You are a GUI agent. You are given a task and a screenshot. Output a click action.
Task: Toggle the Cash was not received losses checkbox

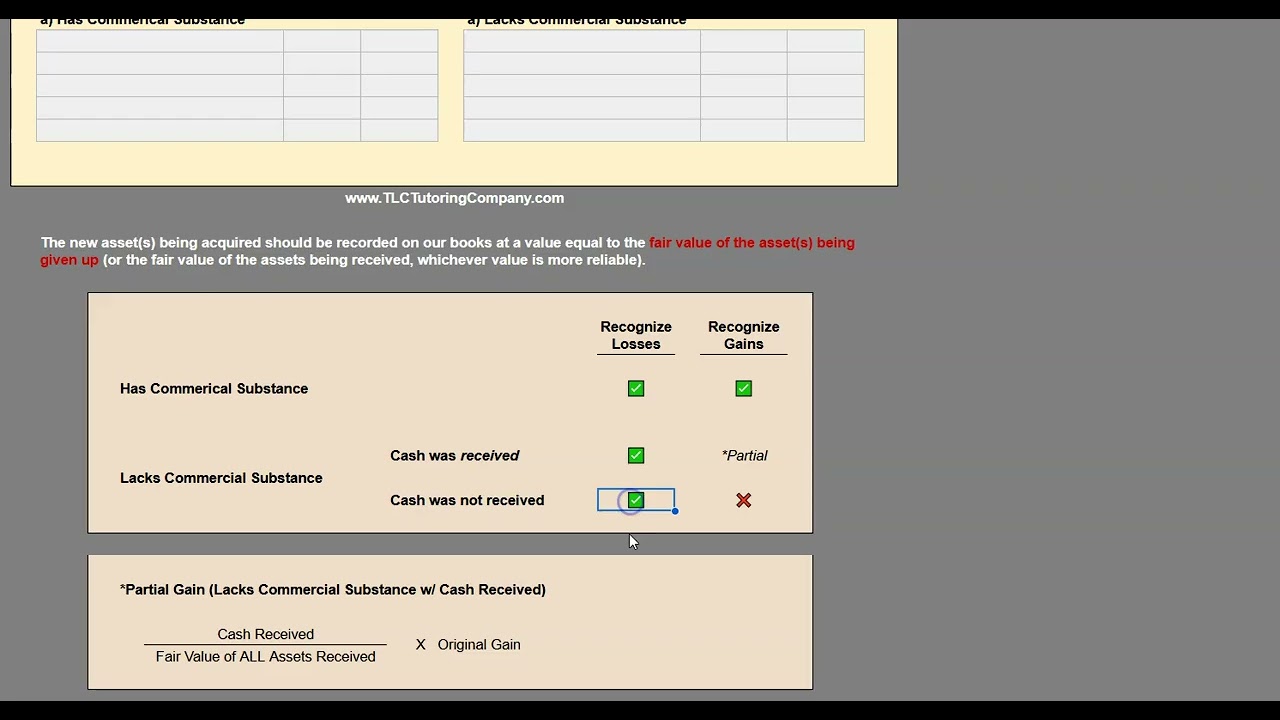coord(636,500)
